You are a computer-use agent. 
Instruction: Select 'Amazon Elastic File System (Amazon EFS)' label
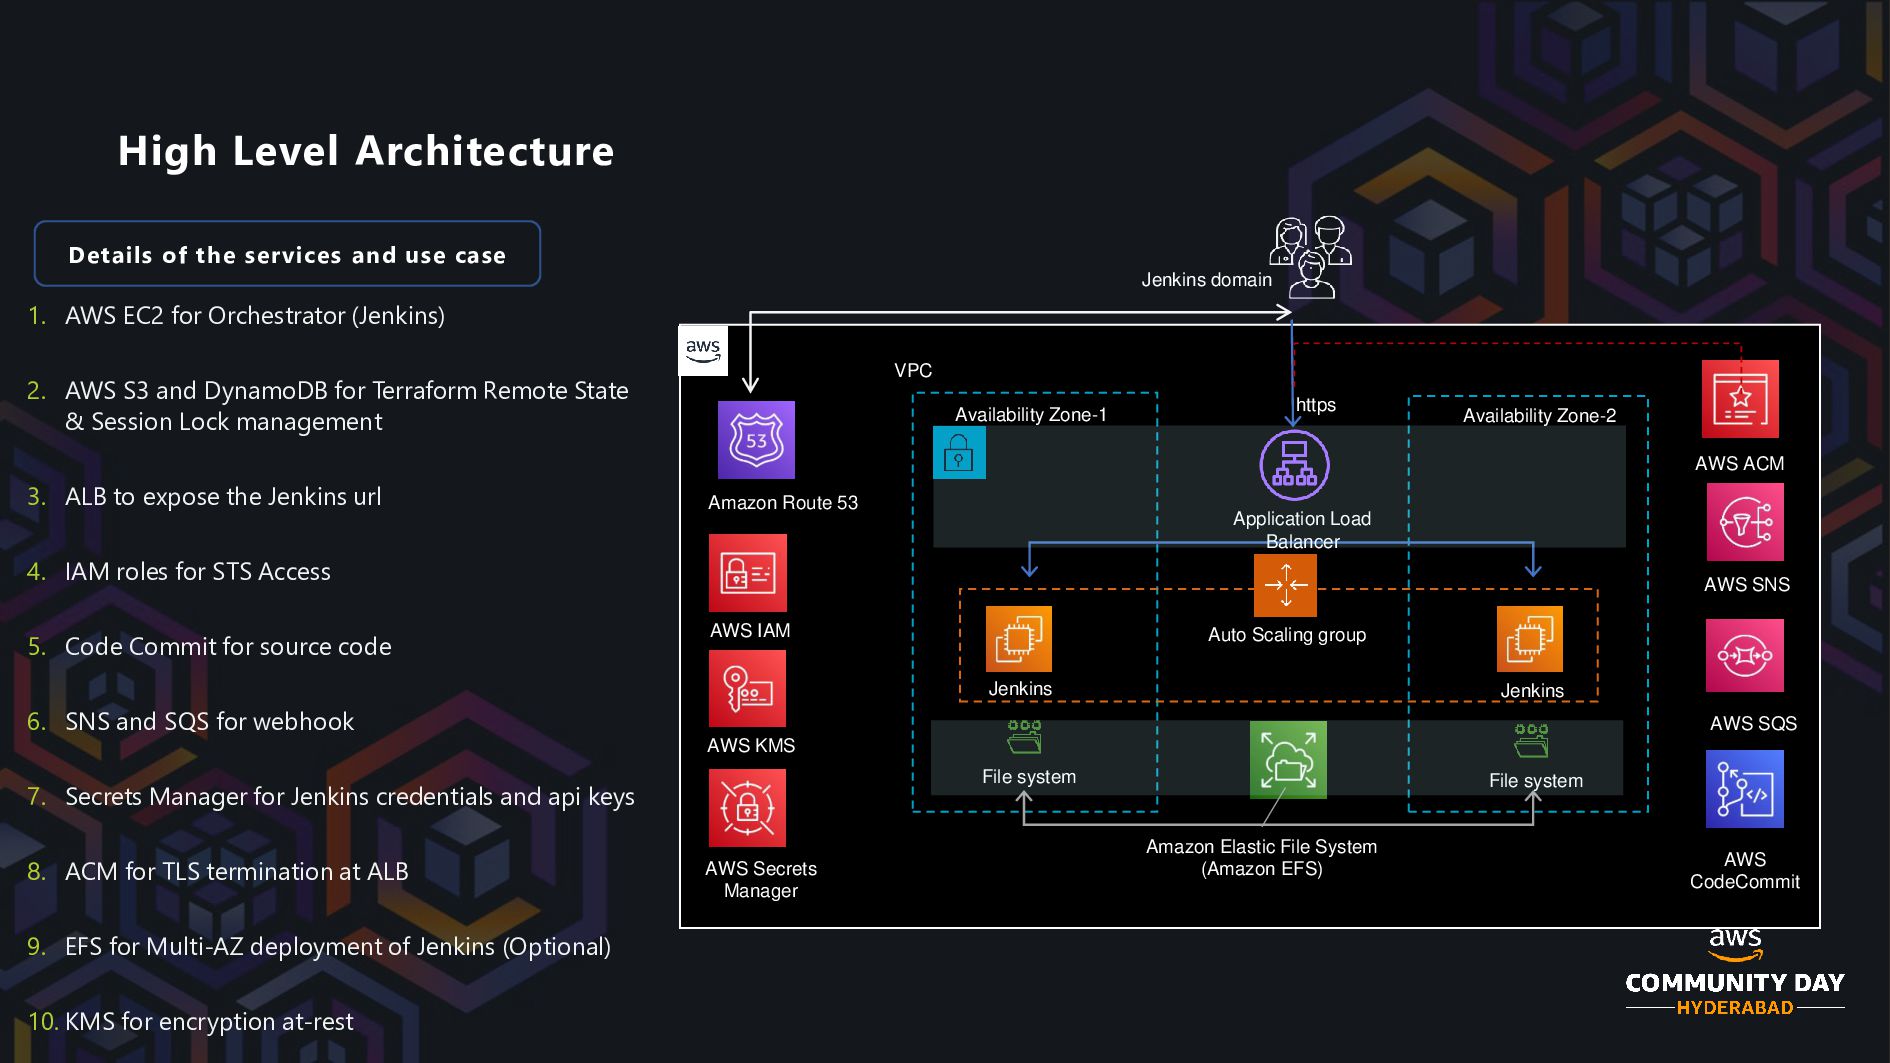tap(1262, 858)
